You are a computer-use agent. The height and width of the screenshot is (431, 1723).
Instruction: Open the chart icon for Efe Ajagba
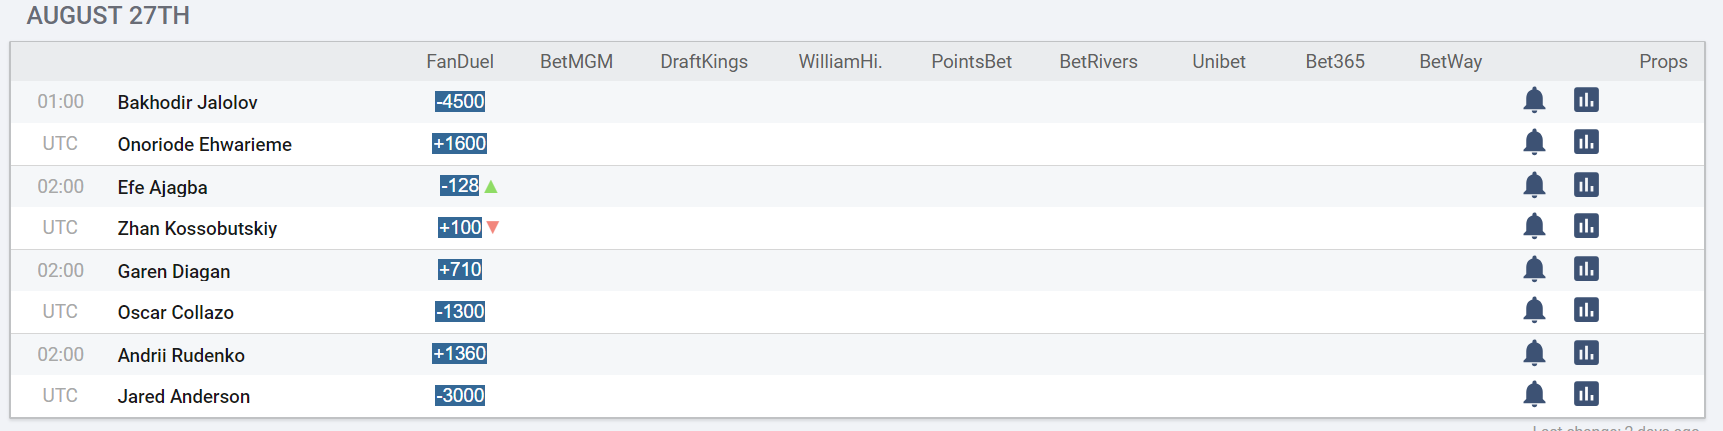pyautogui.click(x=1586, y=185)
